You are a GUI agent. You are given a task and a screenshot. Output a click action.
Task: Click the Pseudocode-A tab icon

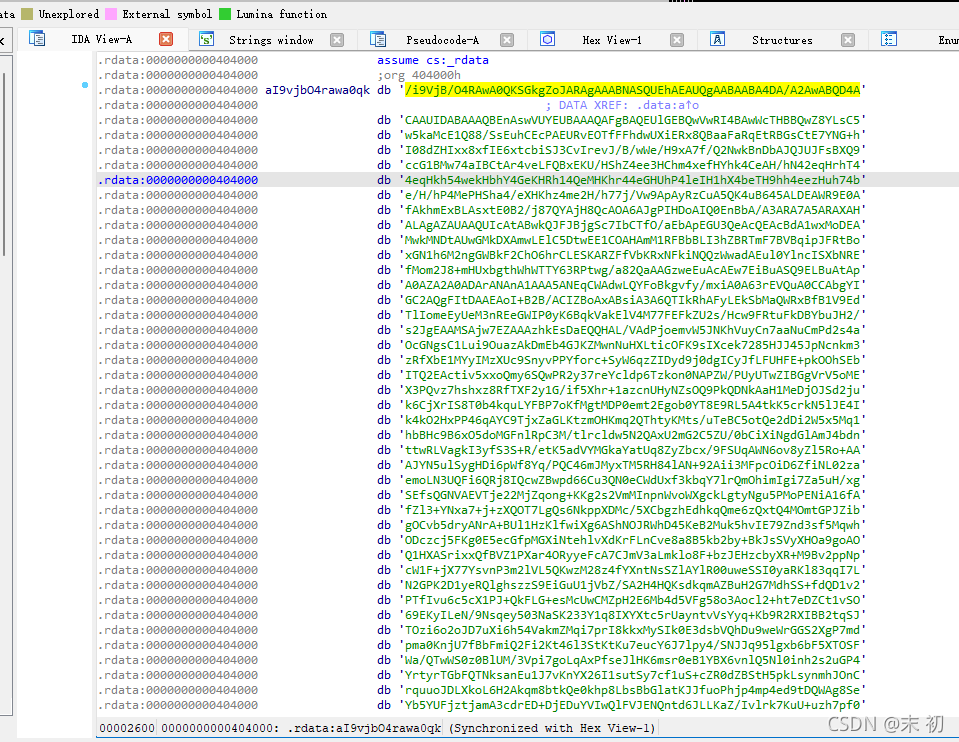tap(378, 39)
